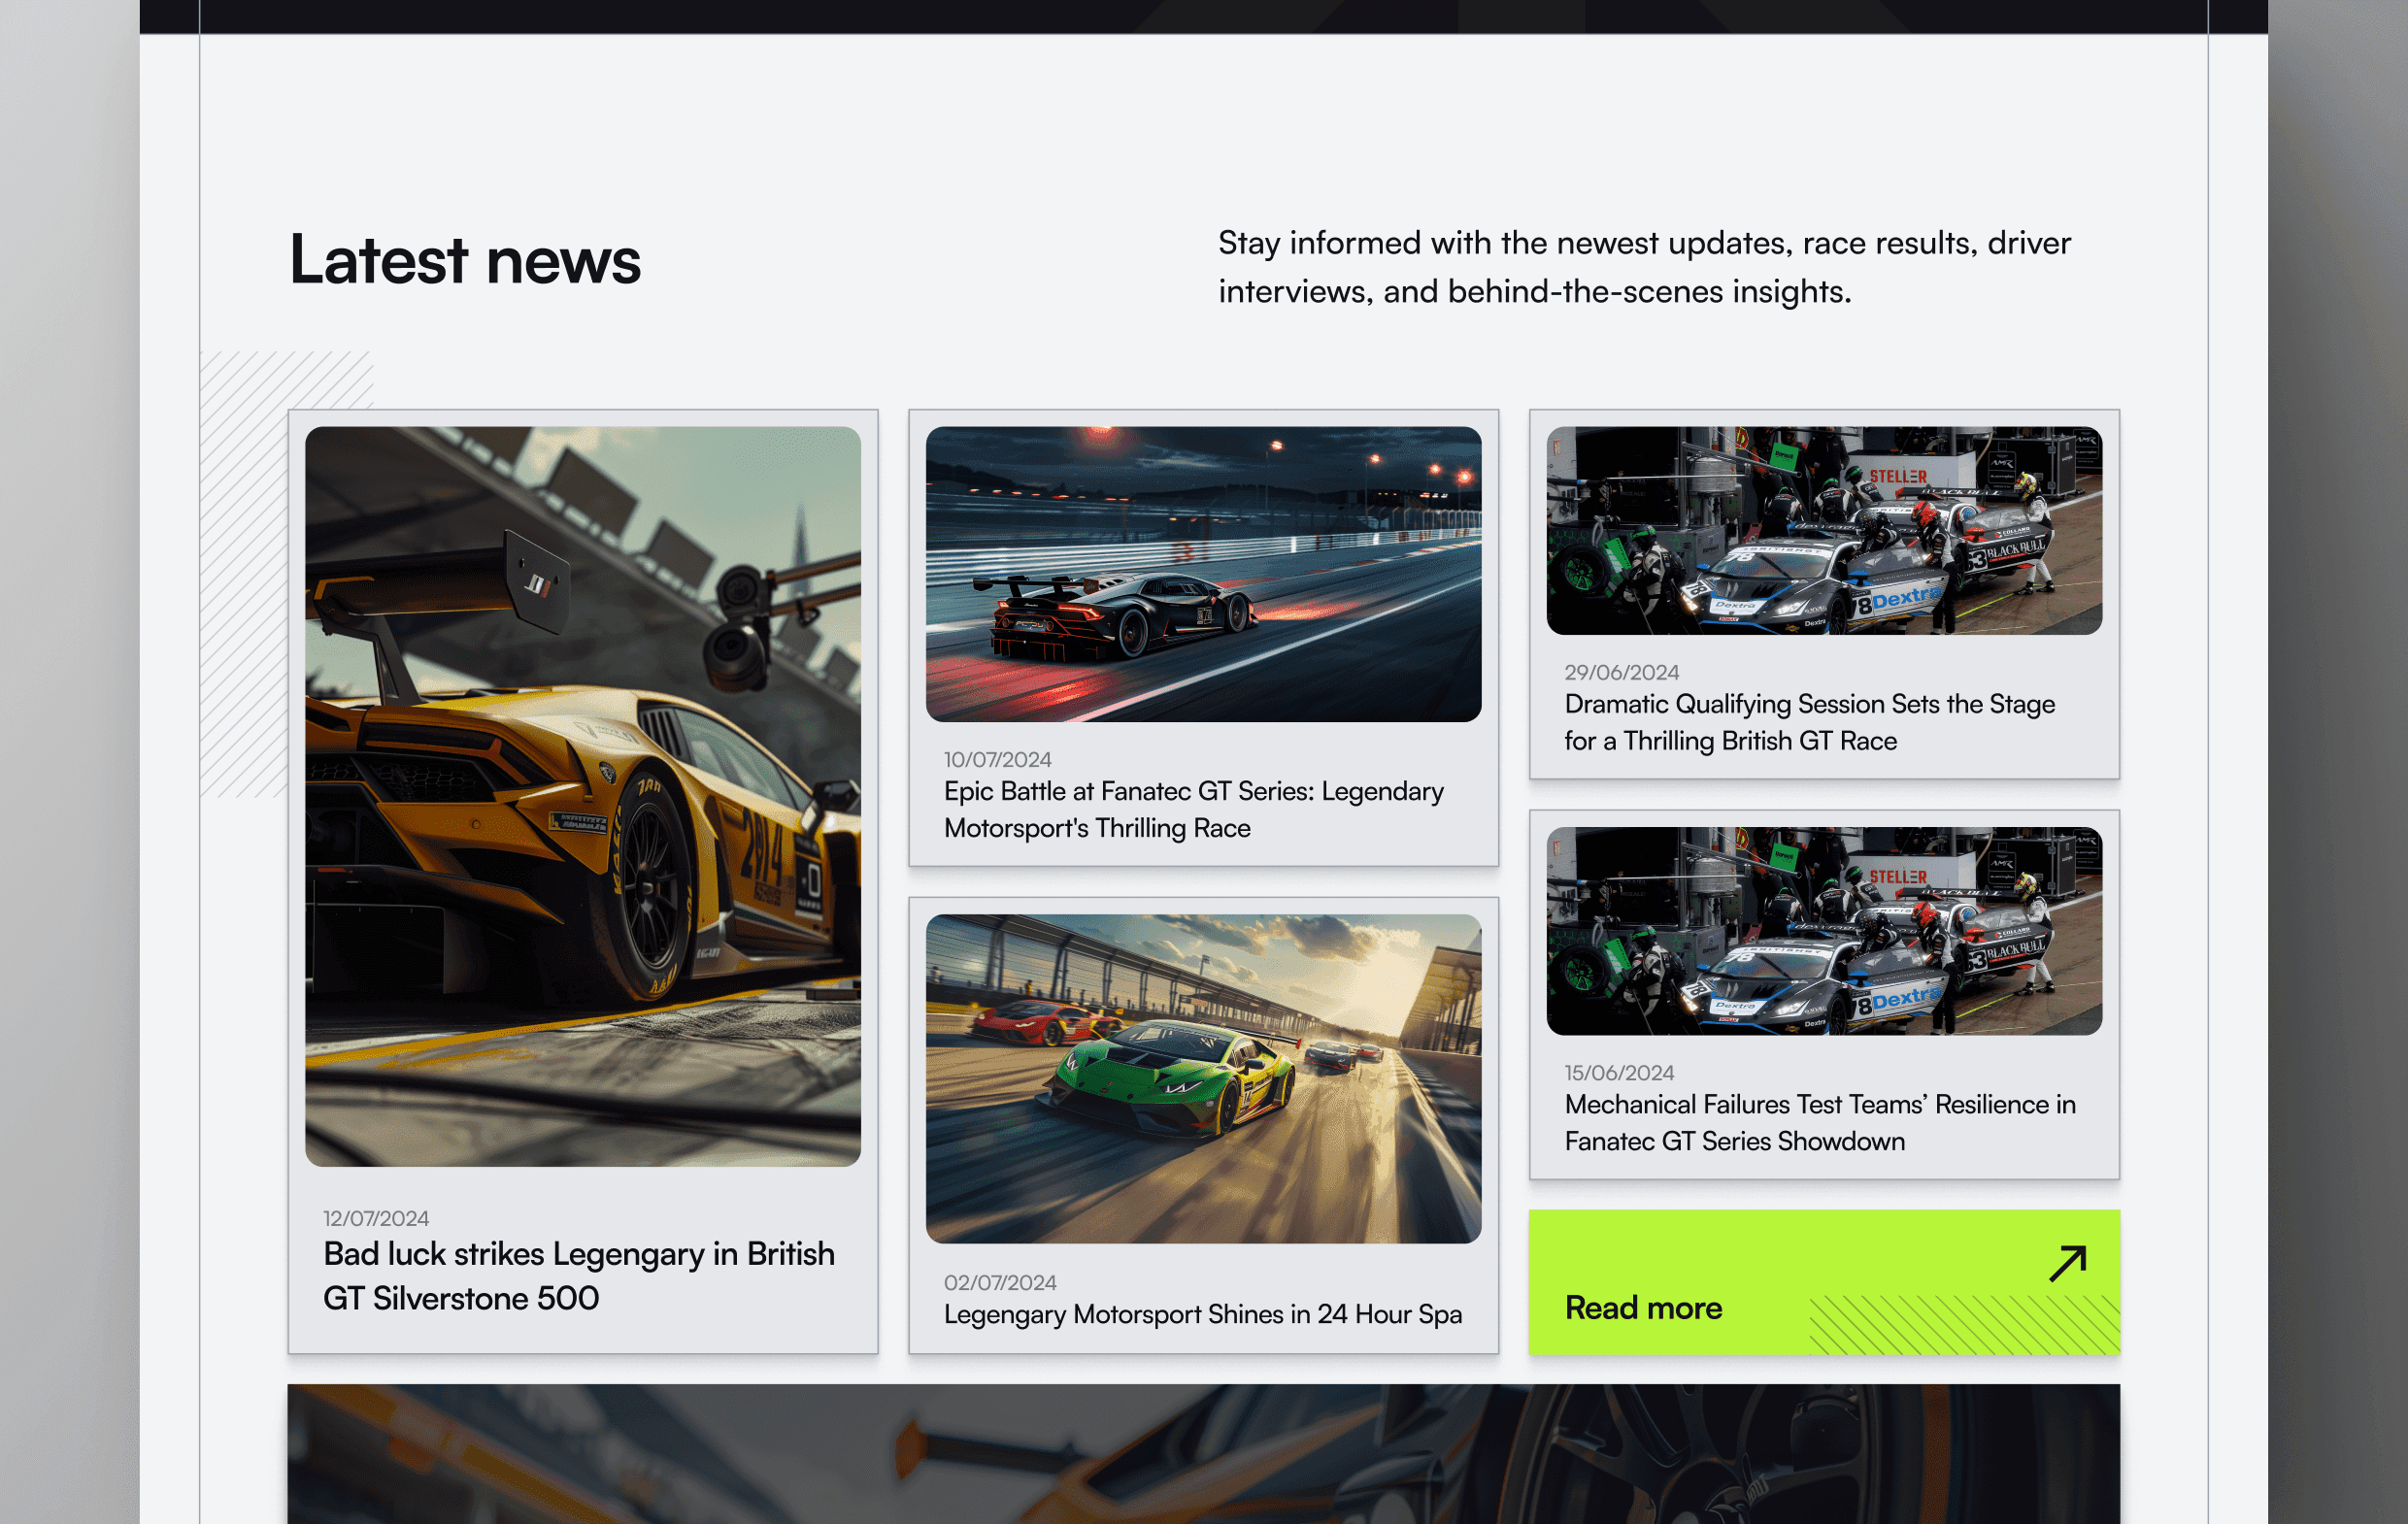Open 'Legengary Motorsport Shines in 24 Hour Spa'
This screenshot has width=2408, height=1524.
pyautogui.click(x=1202, y=1314)
